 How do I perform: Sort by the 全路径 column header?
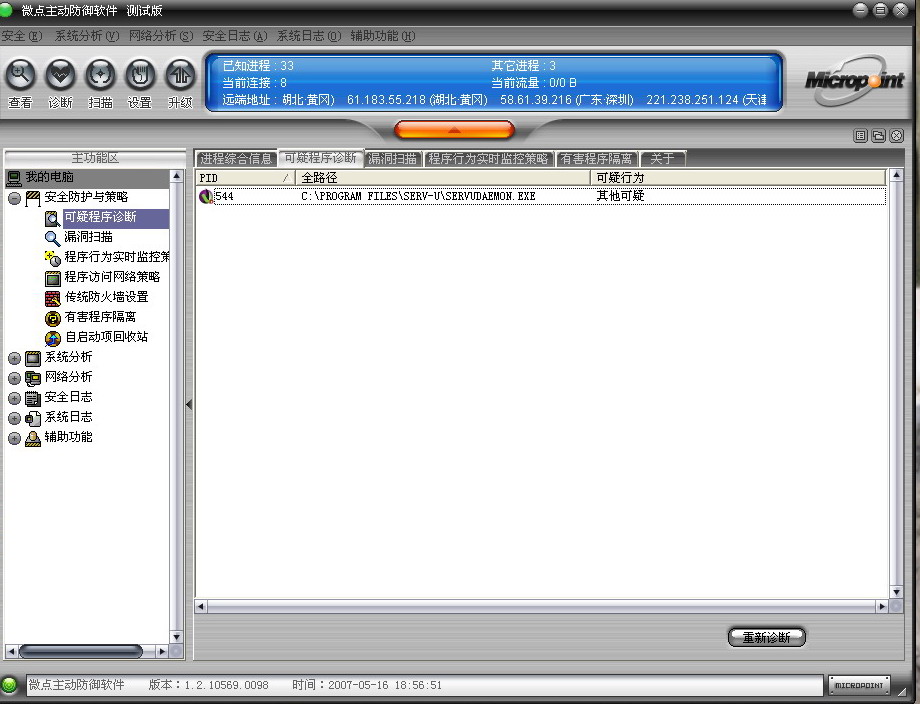click(x=443, y=178)
